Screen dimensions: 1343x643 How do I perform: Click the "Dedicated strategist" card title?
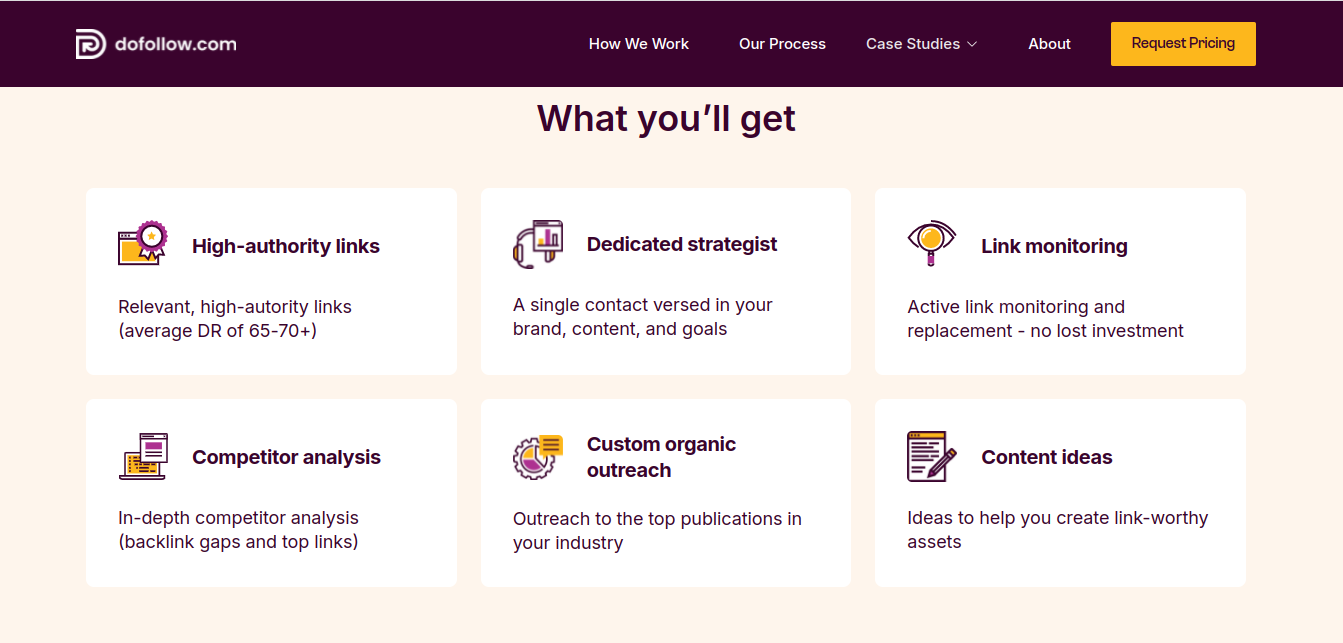(682, 244)
